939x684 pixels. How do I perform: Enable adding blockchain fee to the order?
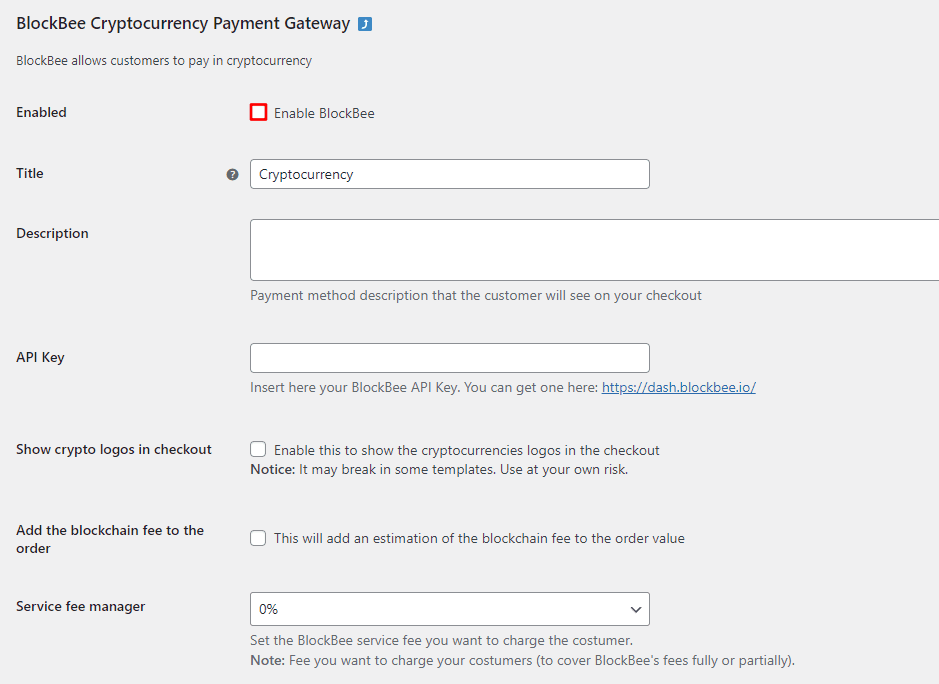[x=258, y=538]
